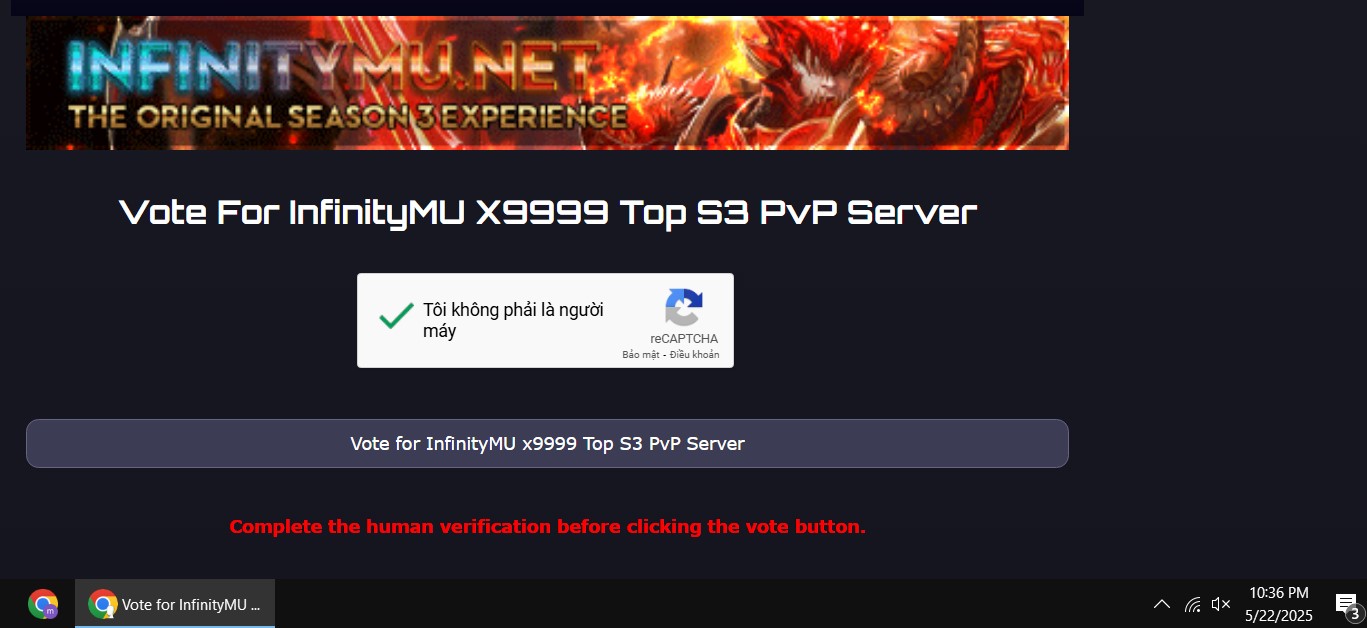Open the notification center icon with badge 3
The width and height of the screenshot is (1367, 628).
1348,605
